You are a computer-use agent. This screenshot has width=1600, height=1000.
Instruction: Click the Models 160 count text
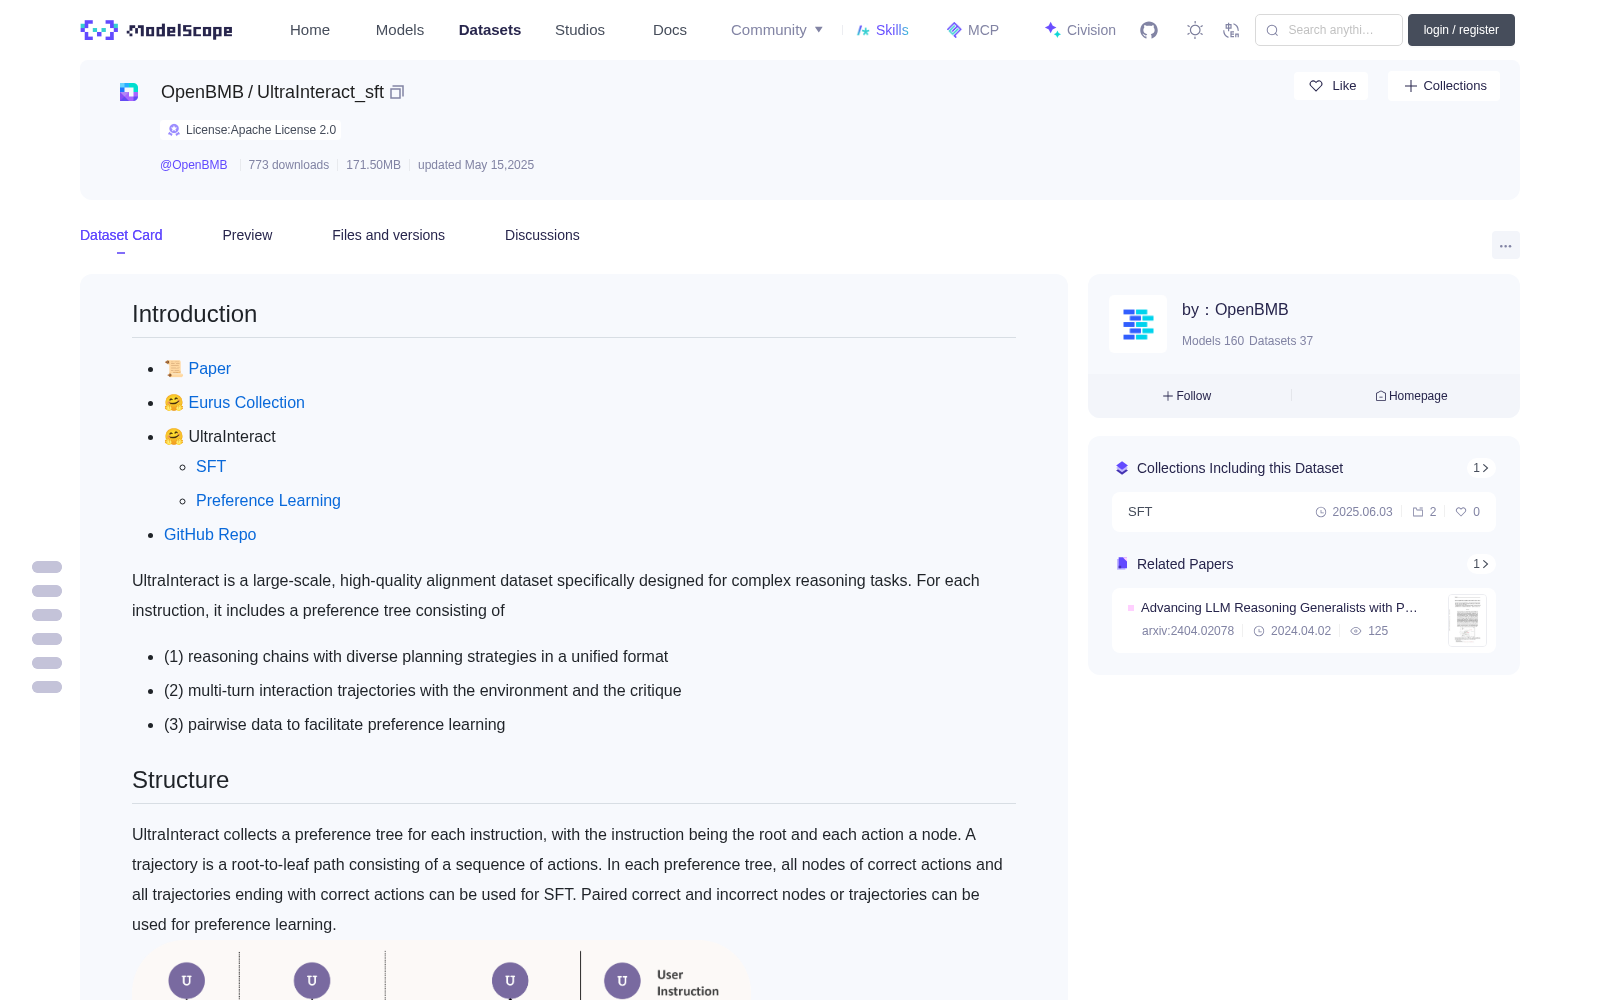1213,341
